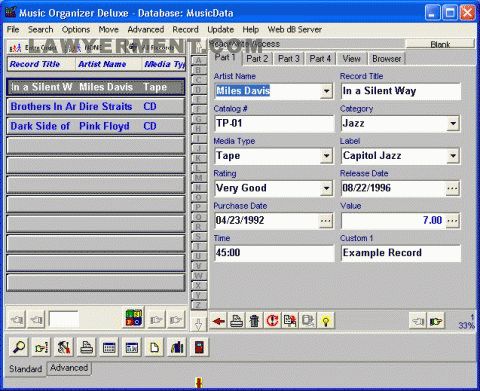Select the Brothers In Arms Dire Straits row
The width and height of the screenshot is (480, 391).
click(96, 107)
